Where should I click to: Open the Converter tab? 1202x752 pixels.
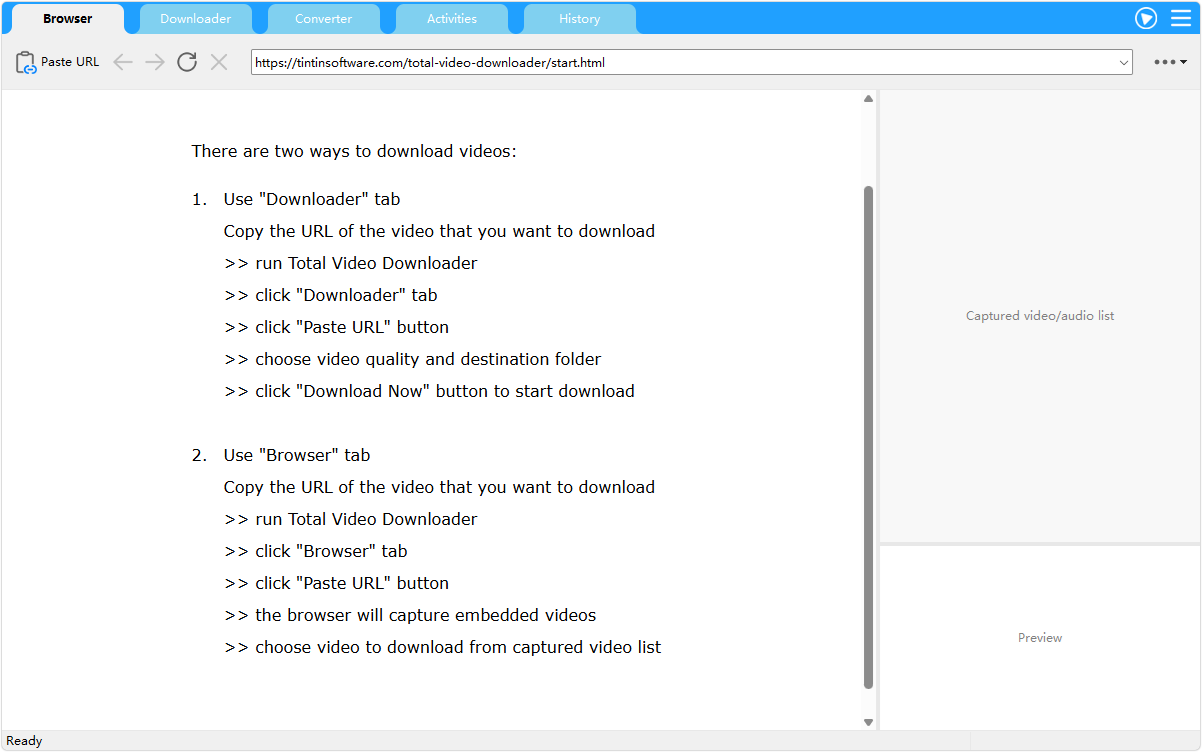(x=324, y=19)
